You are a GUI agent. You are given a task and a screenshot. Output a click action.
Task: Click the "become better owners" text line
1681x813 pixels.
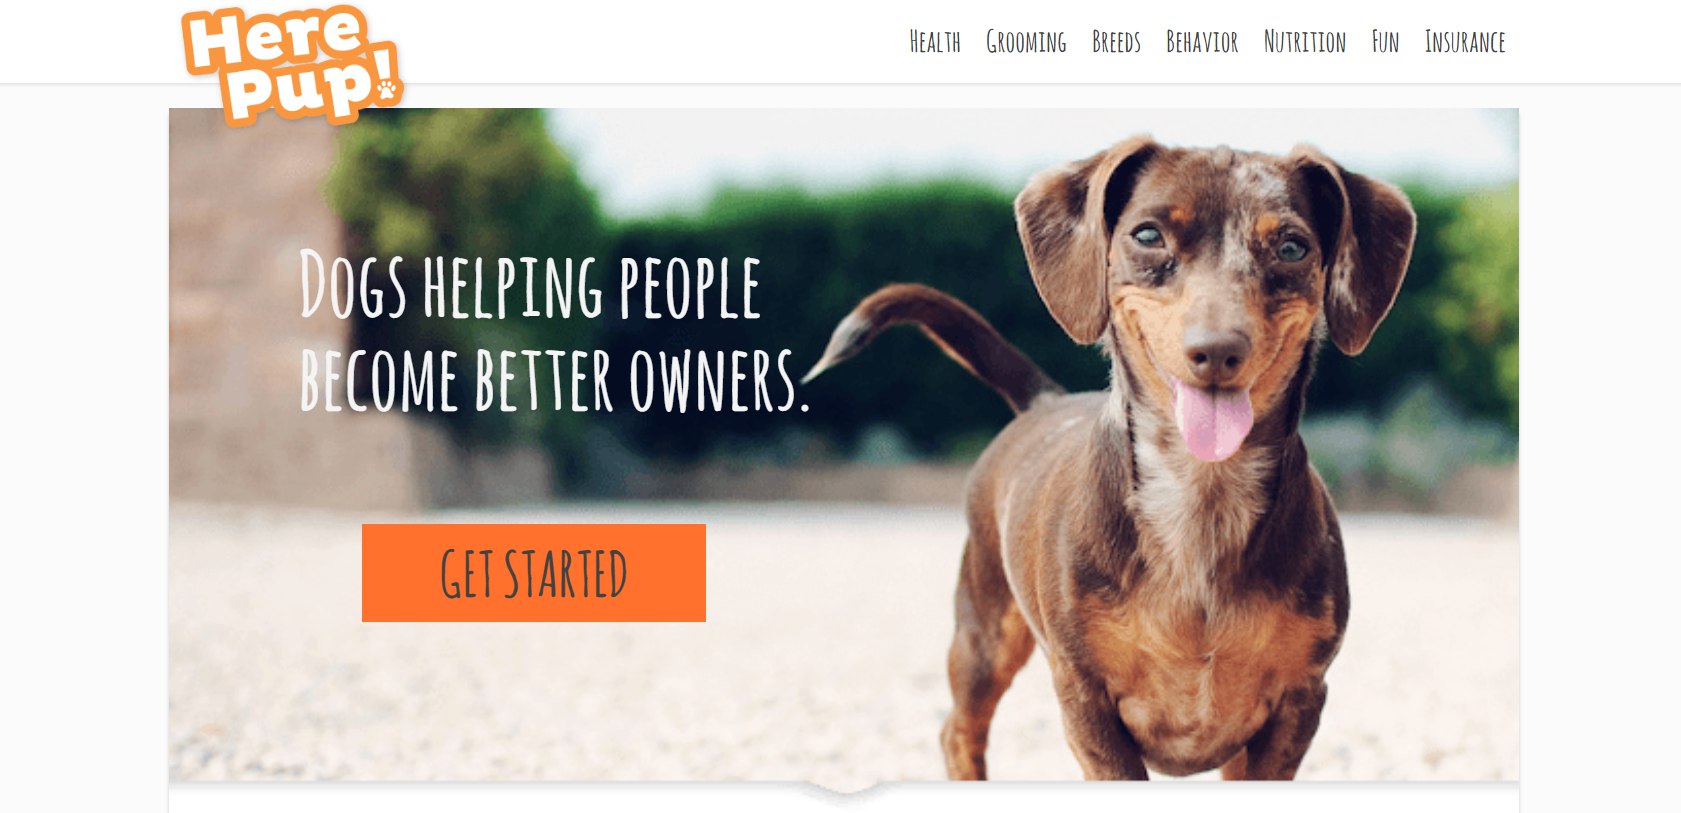554,380
